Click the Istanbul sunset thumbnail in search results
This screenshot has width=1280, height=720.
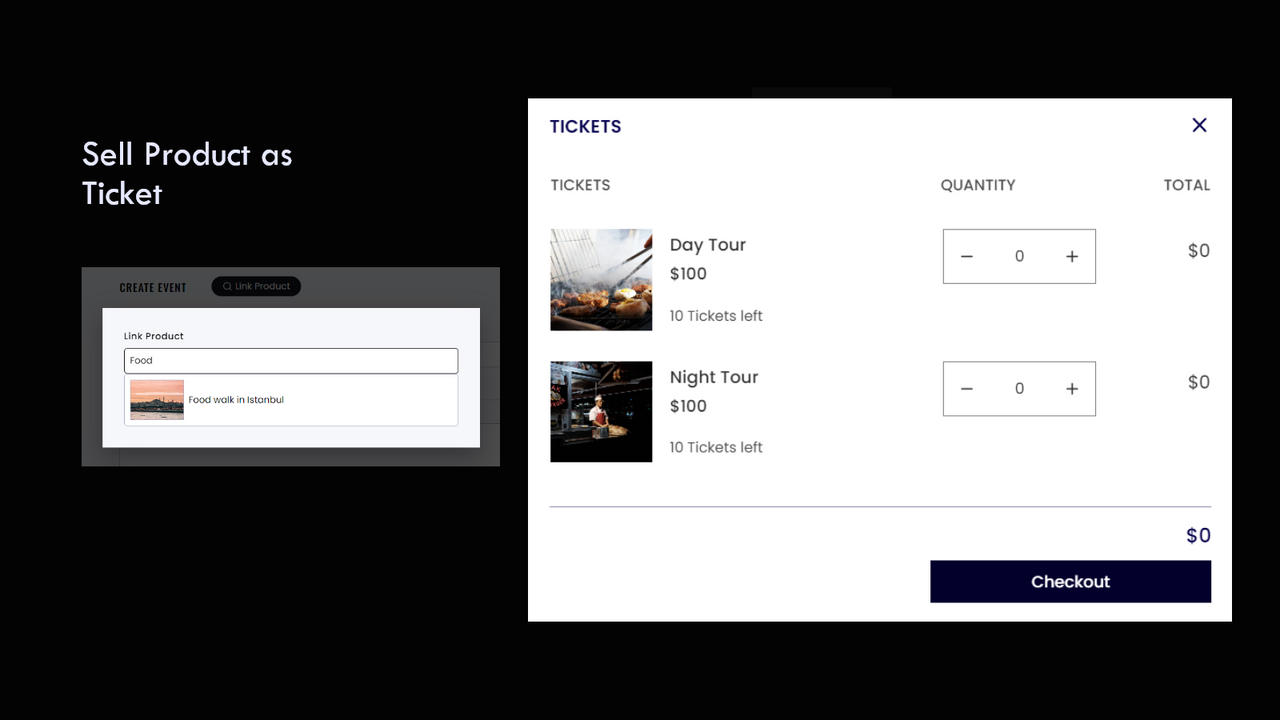(156, 399)
